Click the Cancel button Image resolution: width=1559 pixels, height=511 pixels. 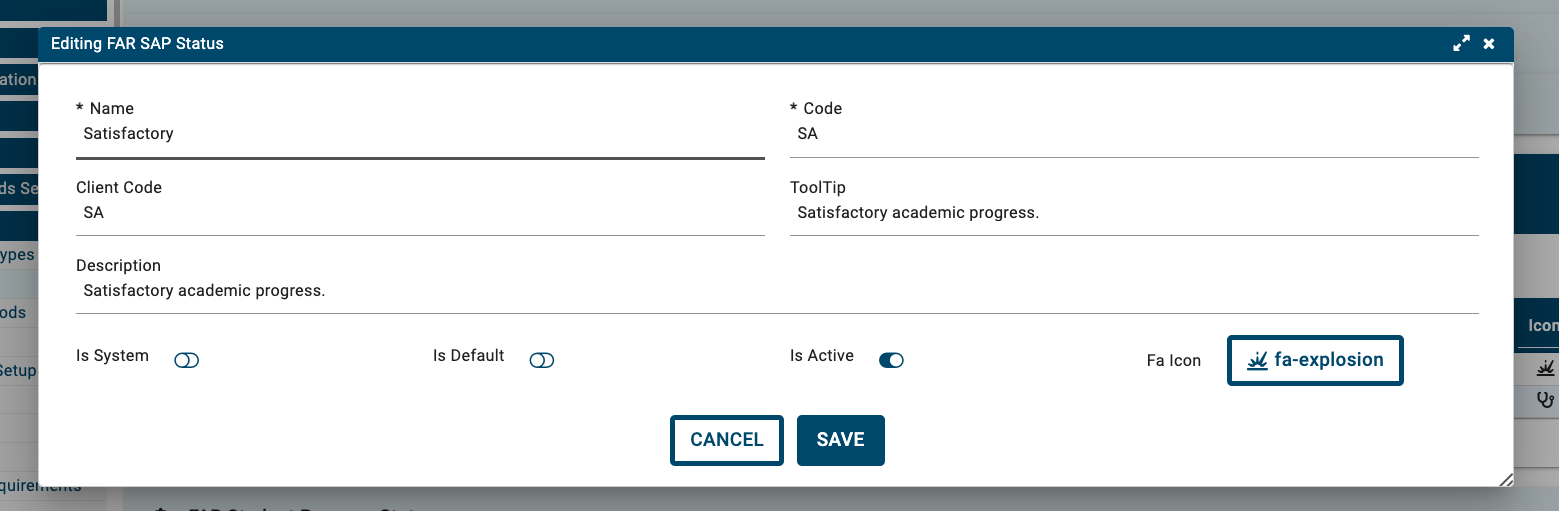pyautogui.click(x=727, y=440)
